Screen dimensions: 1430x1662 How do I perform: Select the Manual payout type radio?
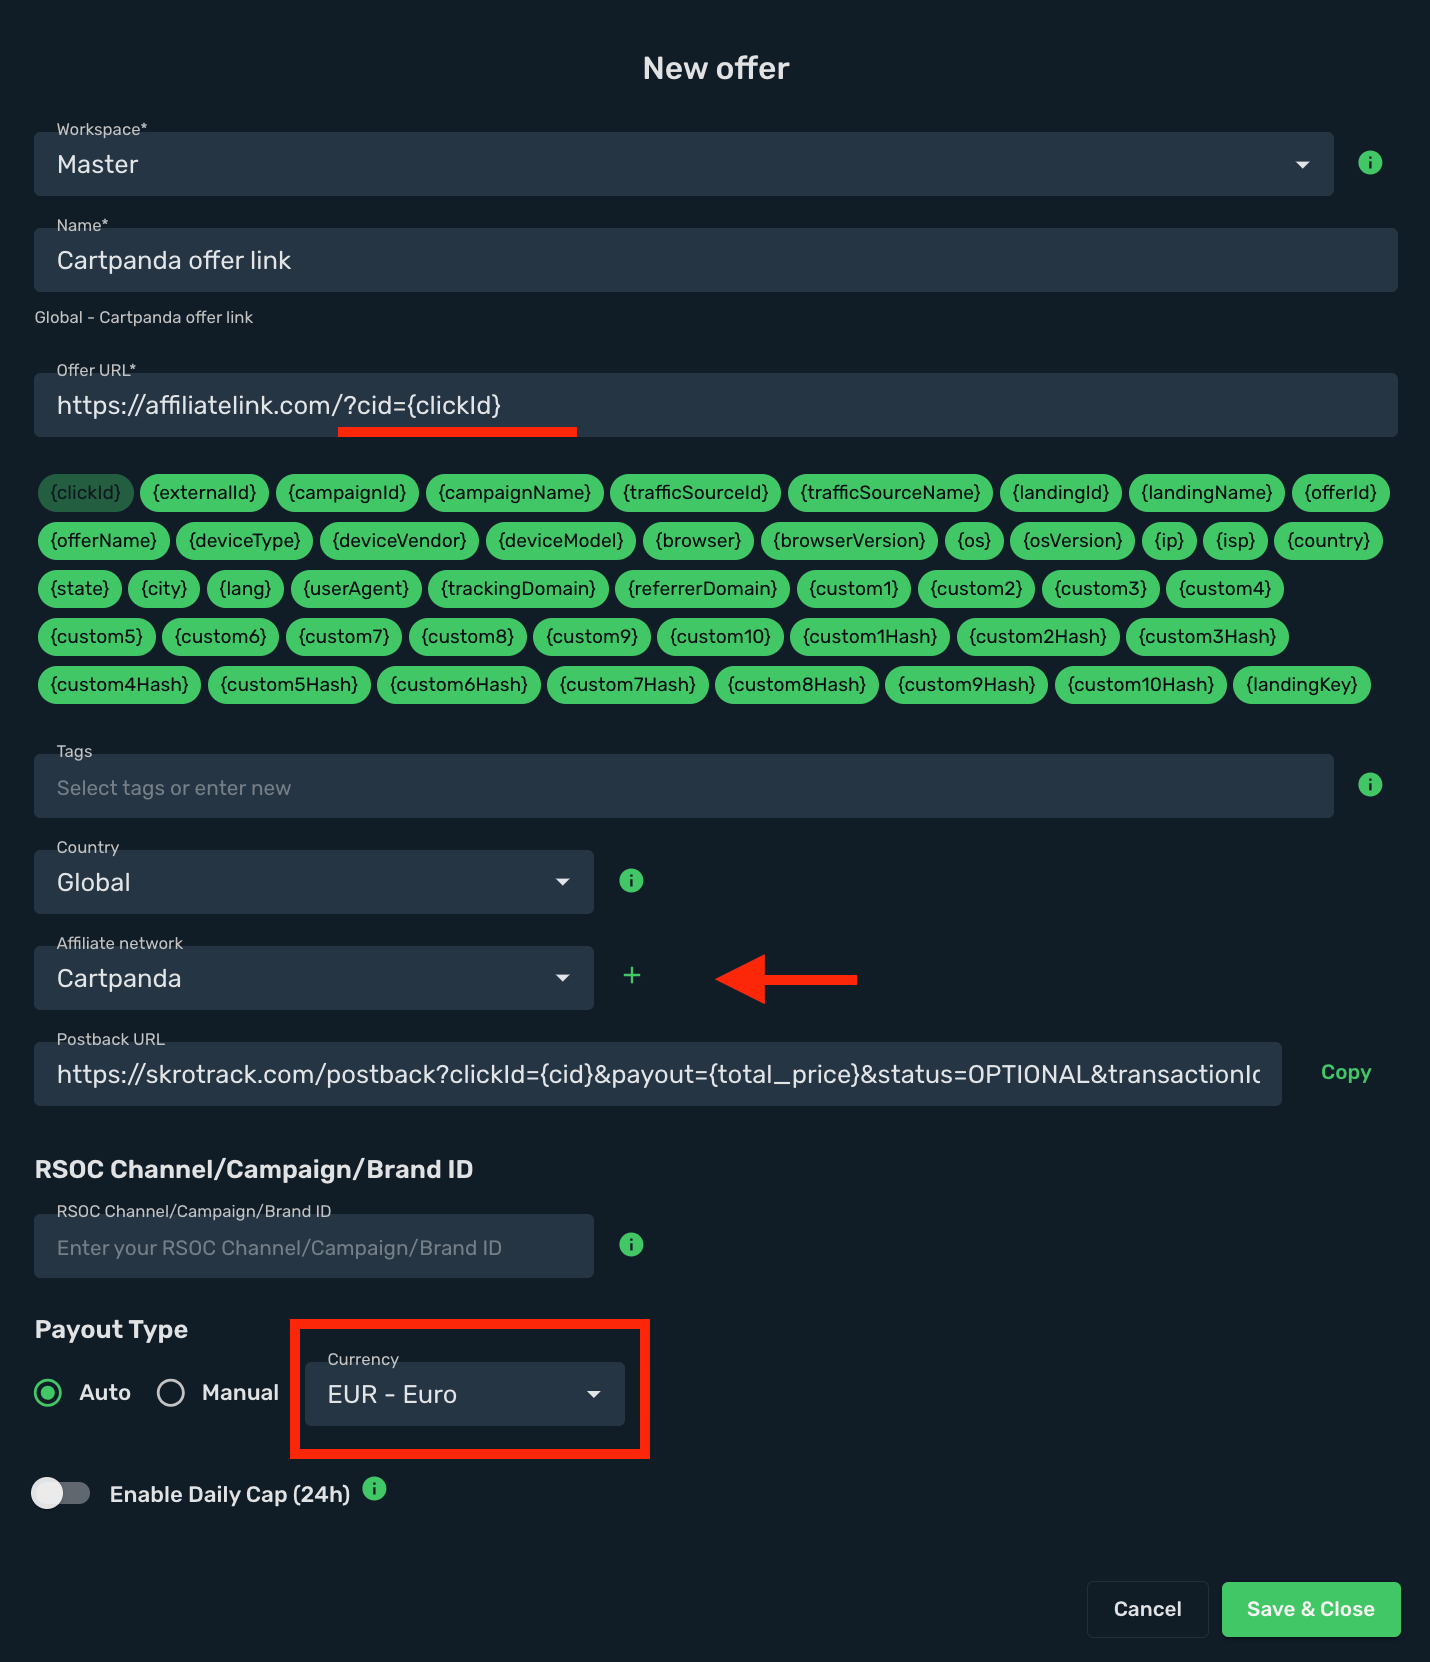[171, 1393]
